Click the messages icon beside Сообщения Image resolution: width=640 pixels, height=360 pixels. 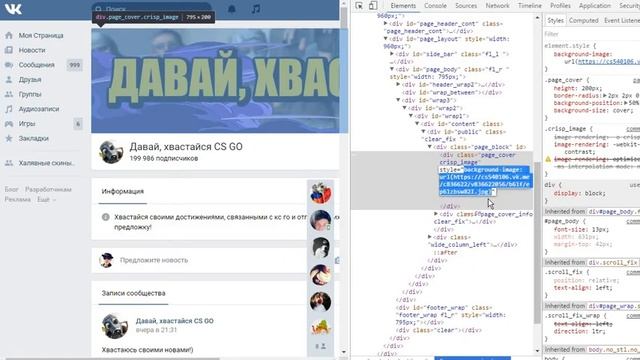(9, 65)
